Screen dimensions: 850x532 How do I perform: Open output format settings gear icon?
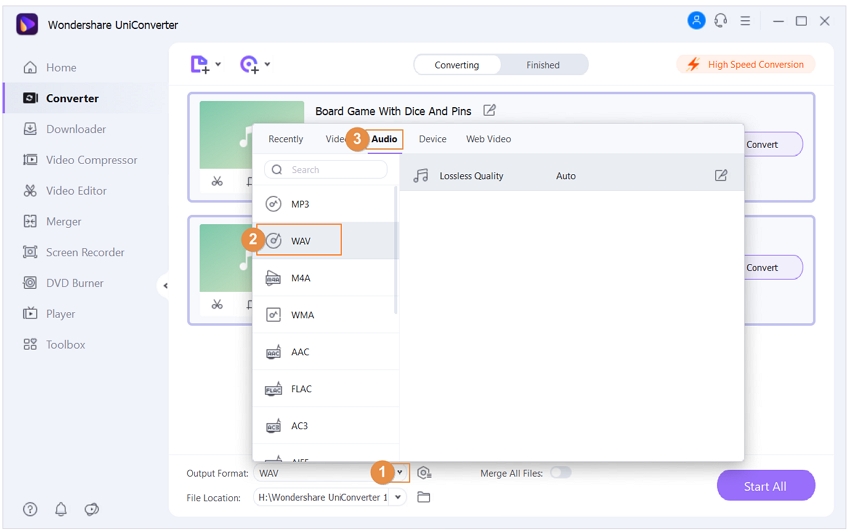[x=424, y=473]
